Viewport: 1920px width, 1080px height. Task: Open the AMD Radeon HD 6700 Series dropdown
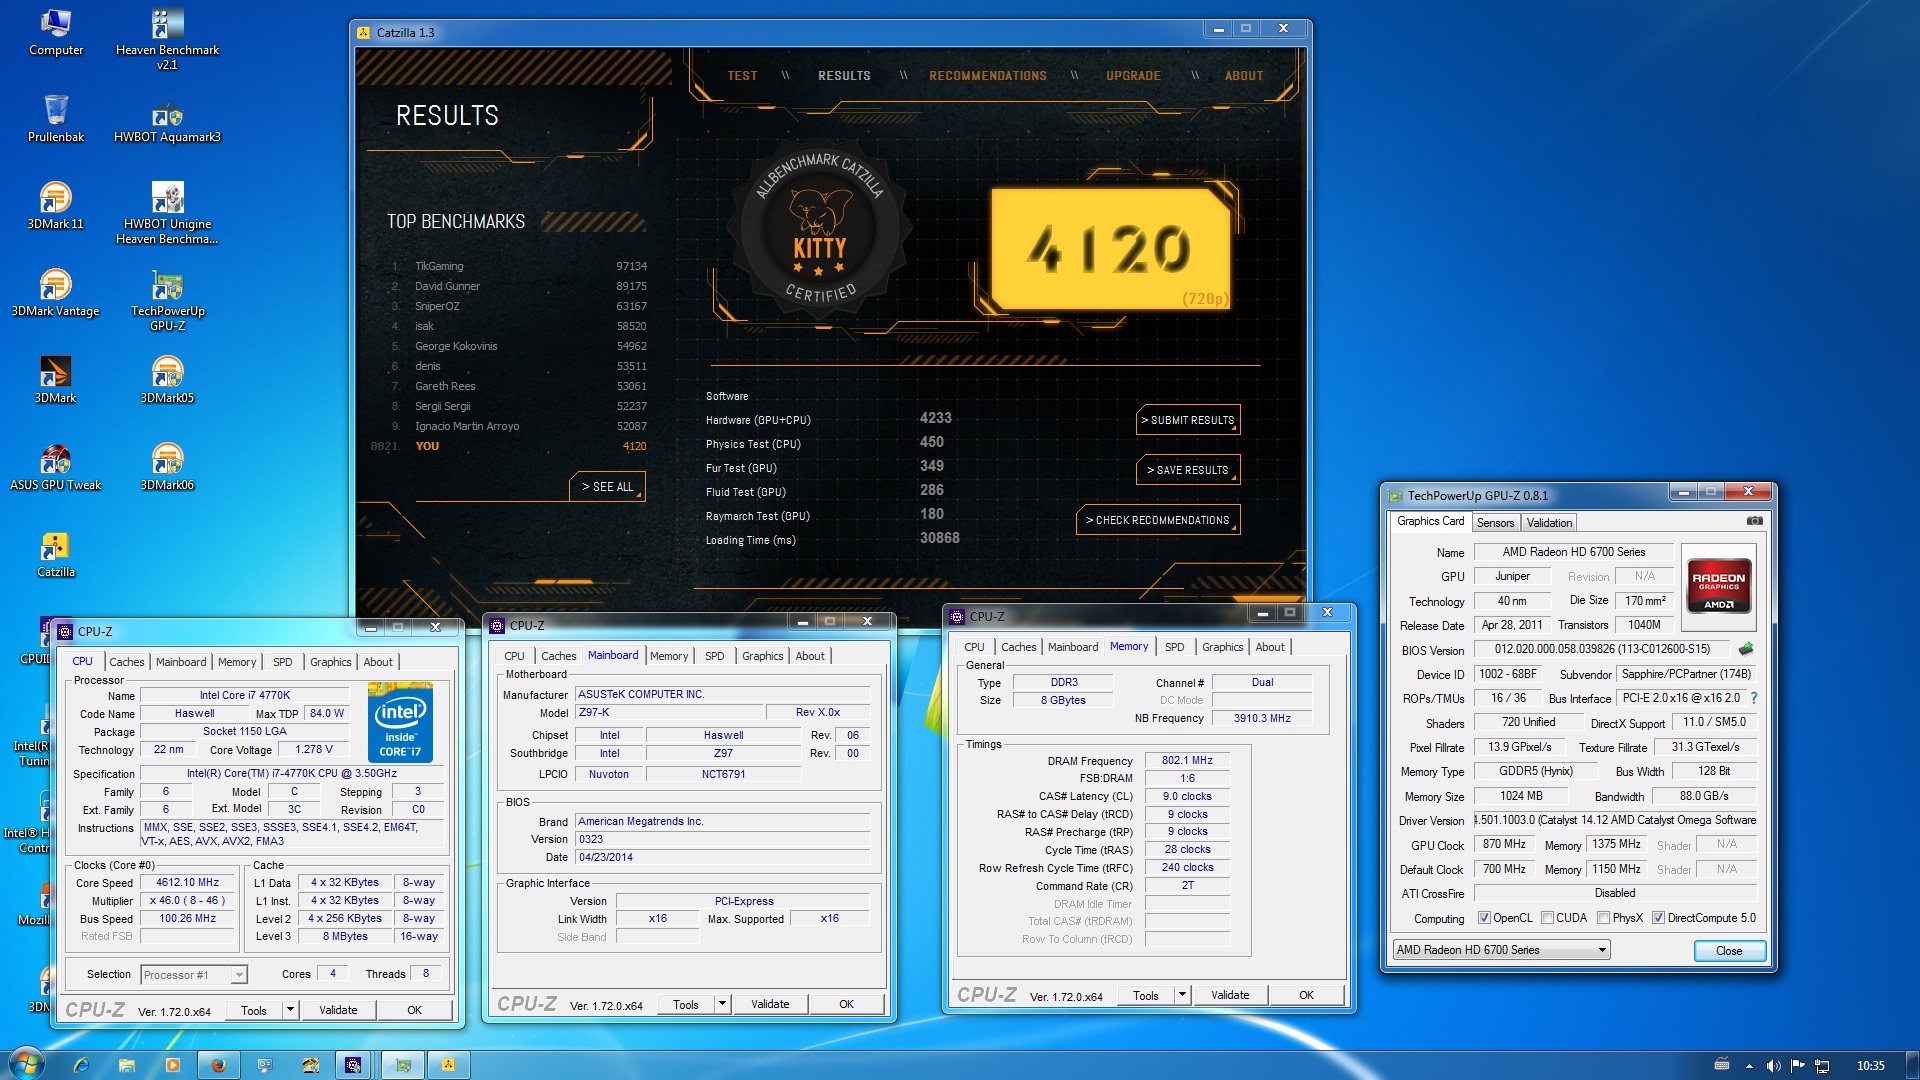pyautogui.click(x=1501, y=950)
